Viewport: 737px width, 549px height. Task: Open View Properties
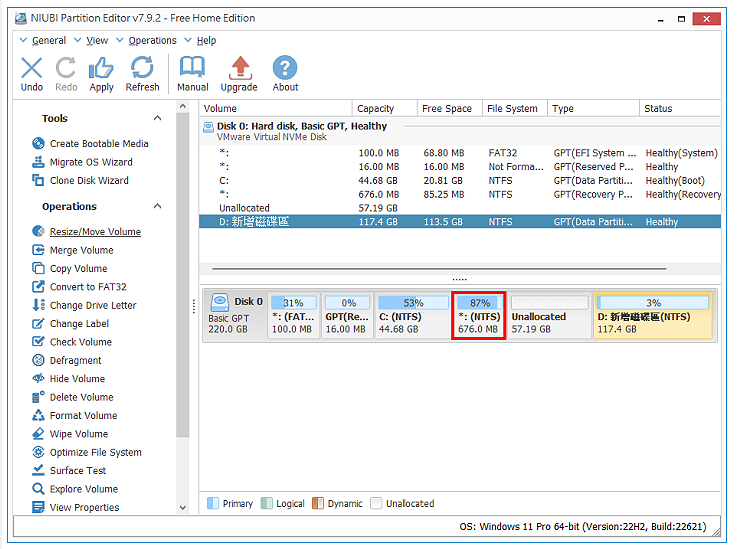[x=76, y=507]
